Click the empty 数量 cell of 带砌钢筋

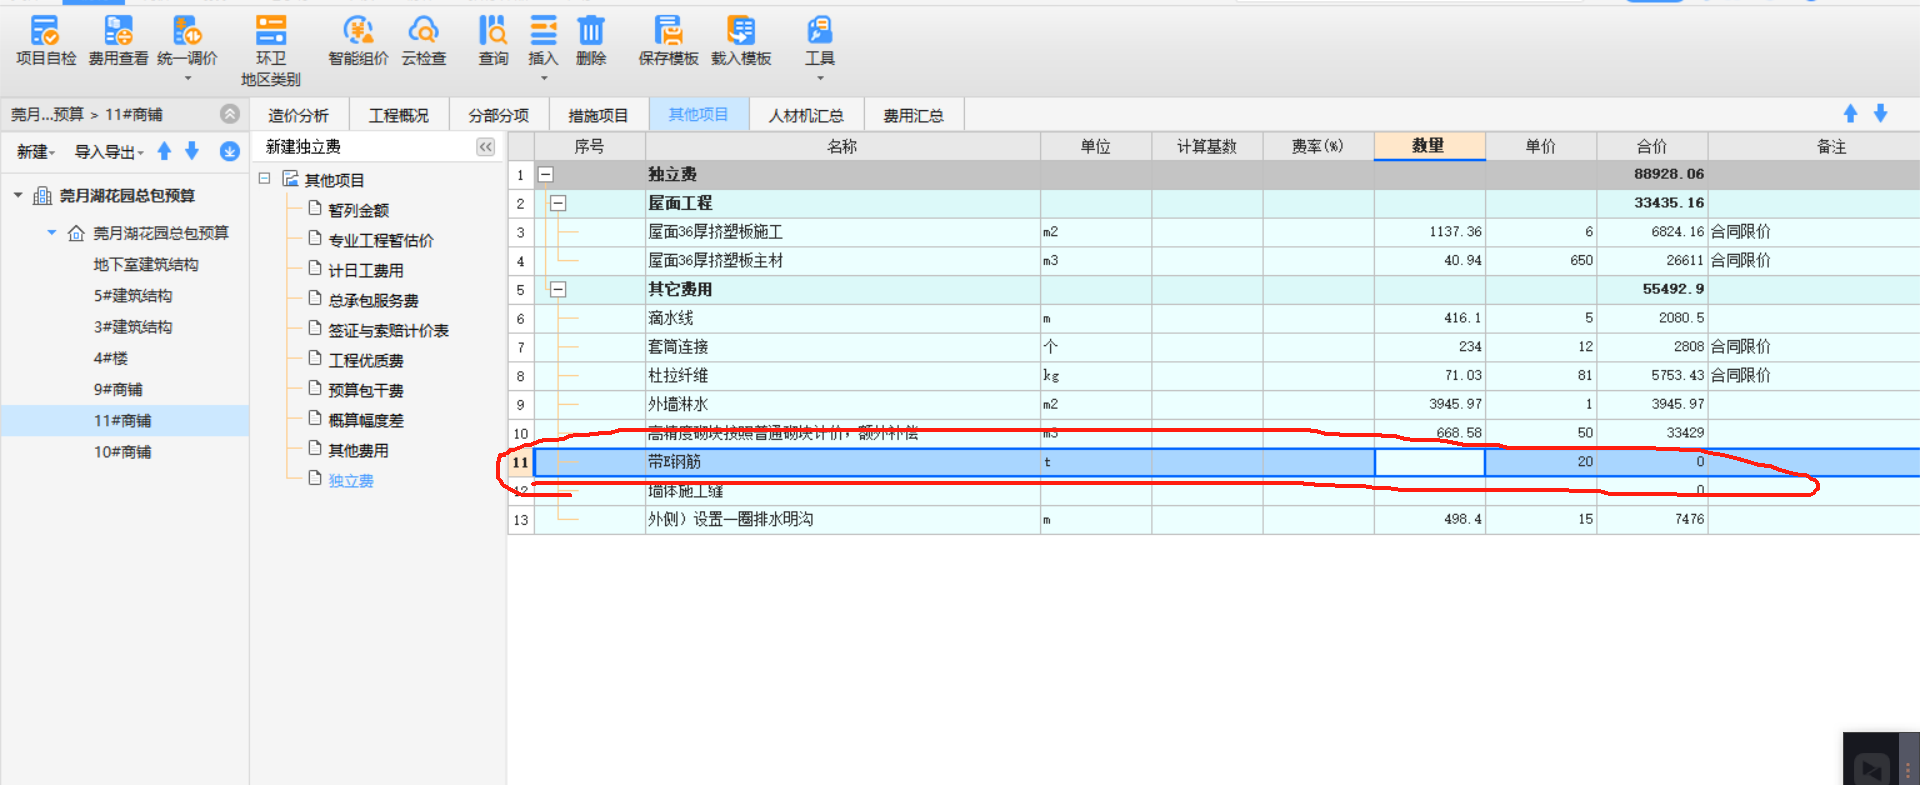[x=1430, y=462]
